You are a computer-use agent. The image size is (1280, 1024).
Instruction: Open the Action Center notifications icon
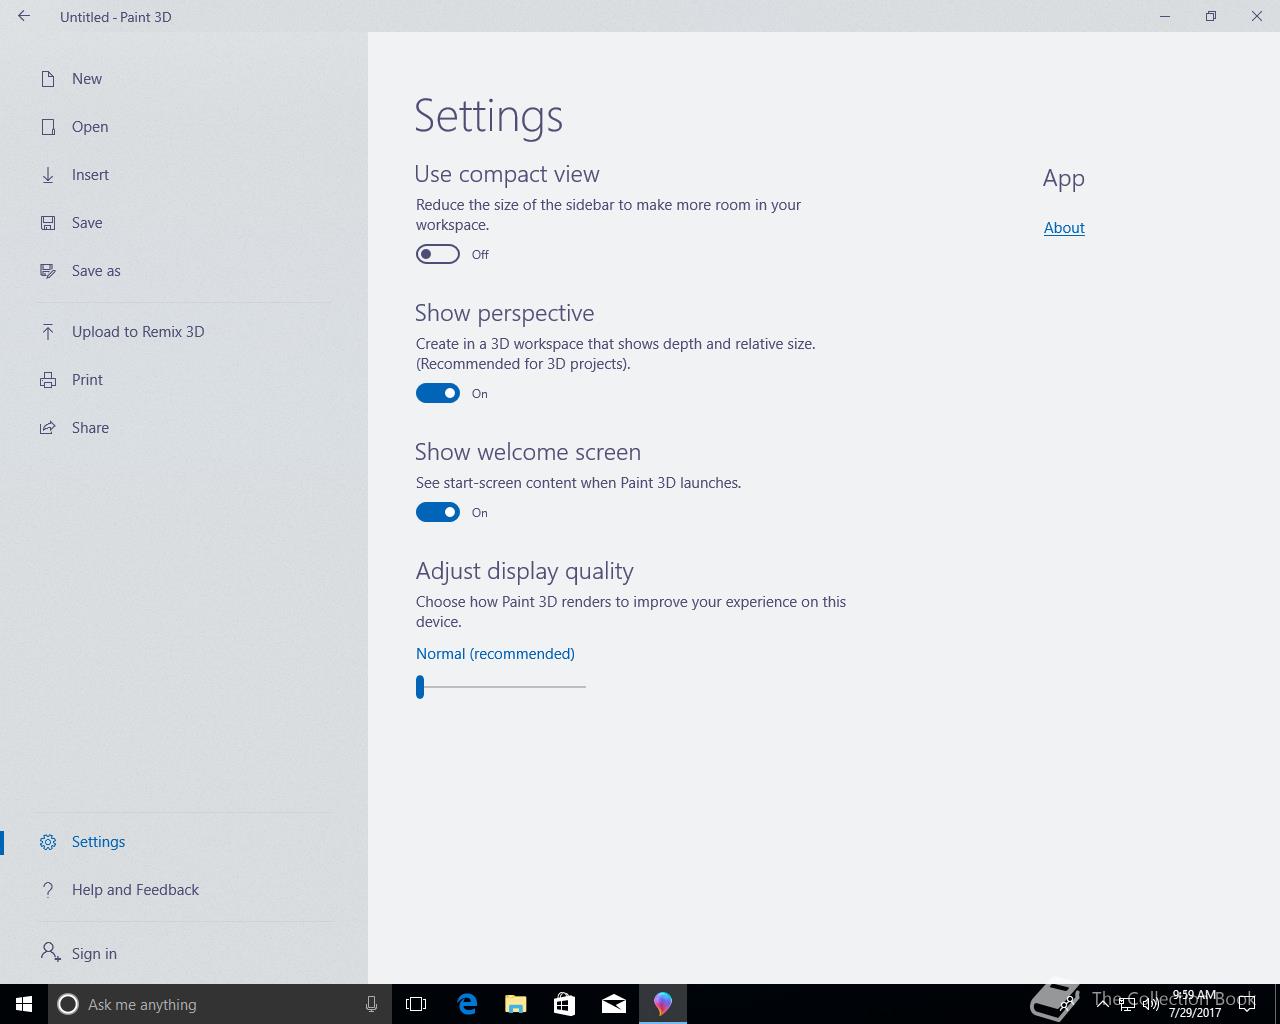click(x=1247, y=1004)
